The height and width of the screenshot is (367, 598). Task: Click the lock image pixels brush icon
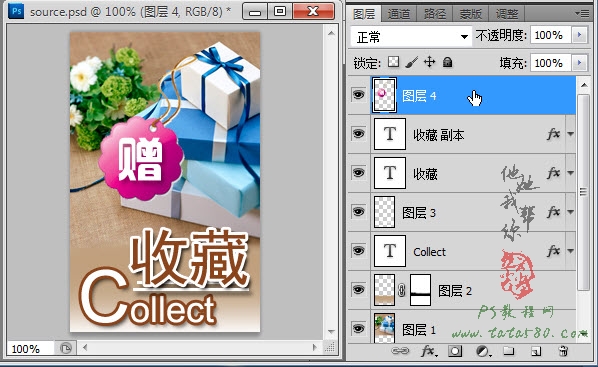[x=412, y=62]
